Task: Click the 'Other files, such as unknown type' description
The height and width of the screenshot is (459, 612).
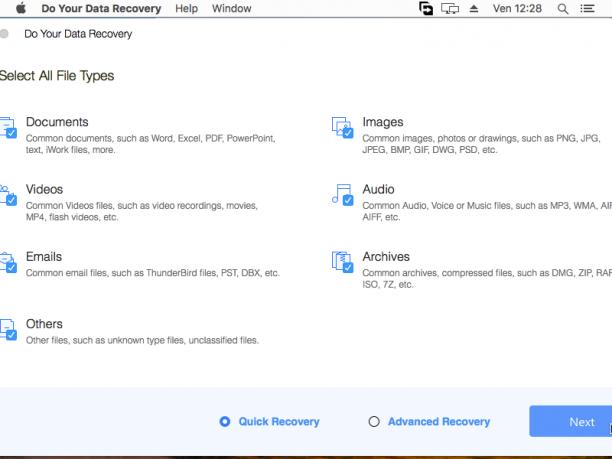Action: point(142,340)
